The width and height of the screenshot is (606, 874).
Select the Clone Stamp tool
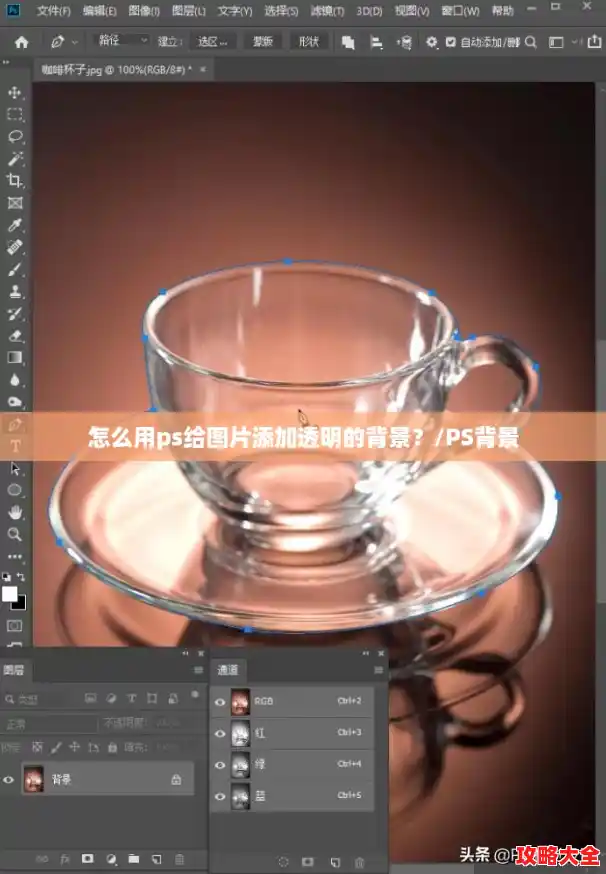point(15,291)
